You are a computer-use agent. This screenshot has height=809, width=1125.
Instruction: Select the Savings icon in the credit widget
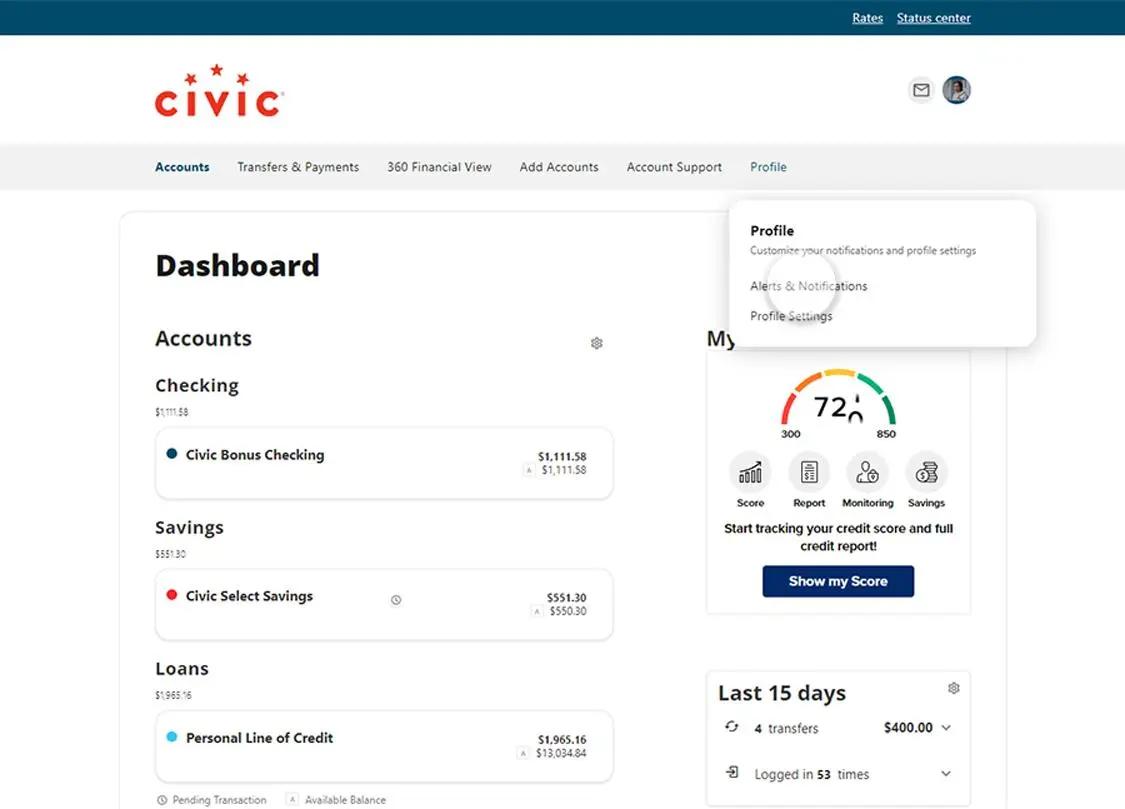tap(926, 473)
